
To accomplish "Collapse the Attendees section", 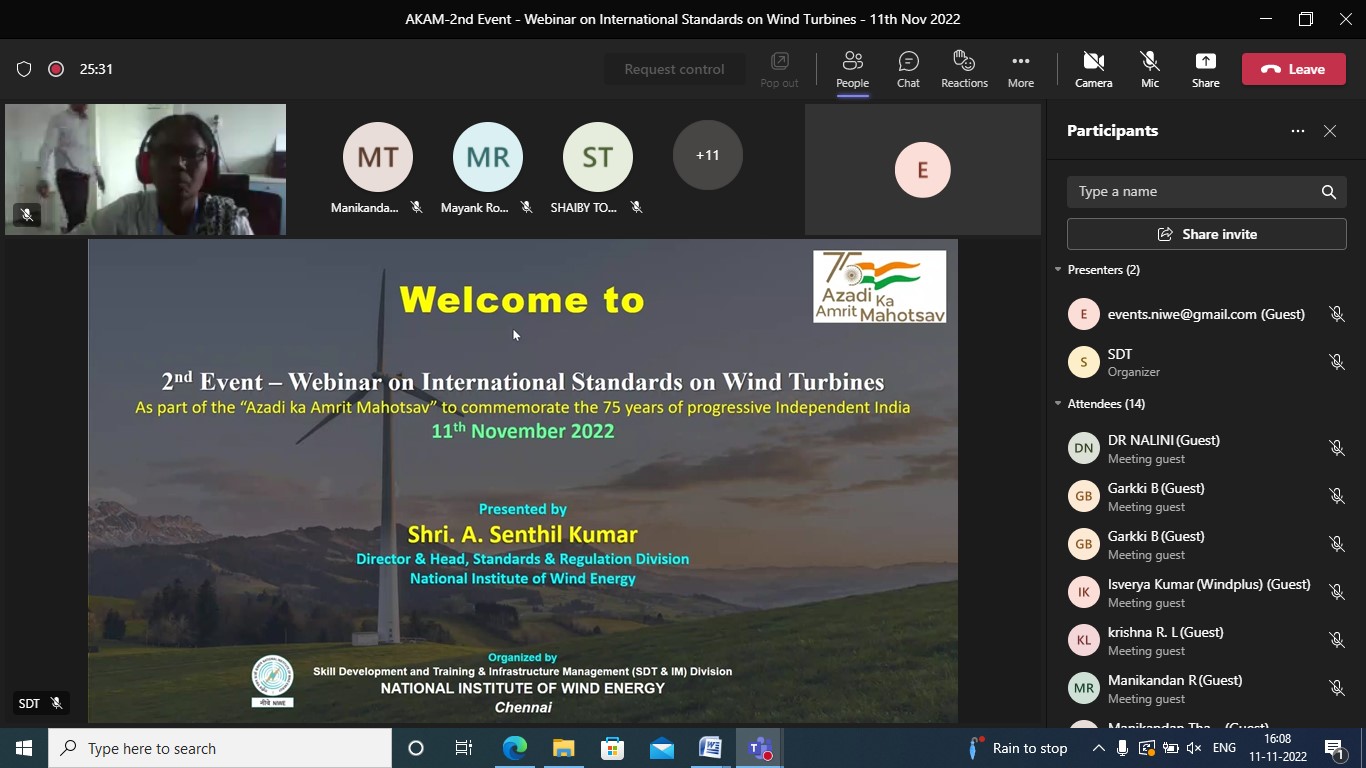I will (1058, 404).
